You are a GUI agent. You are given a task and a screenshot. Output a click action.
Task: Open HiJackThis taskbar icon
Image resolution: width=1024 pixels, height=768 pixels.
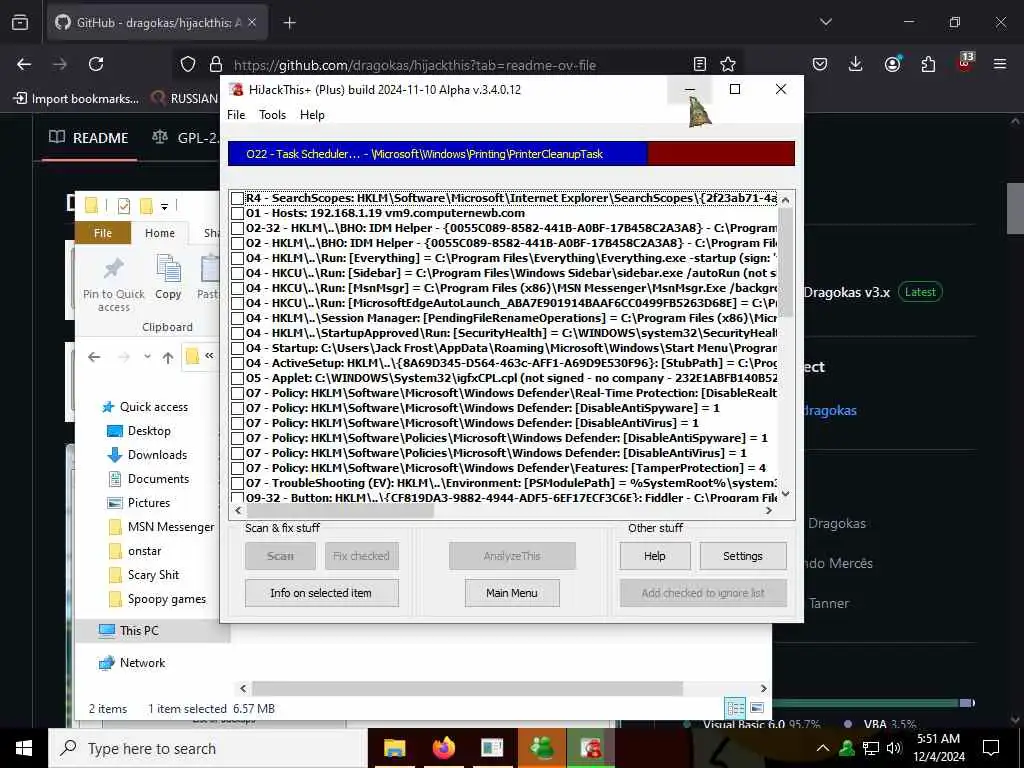click(590, 748)
